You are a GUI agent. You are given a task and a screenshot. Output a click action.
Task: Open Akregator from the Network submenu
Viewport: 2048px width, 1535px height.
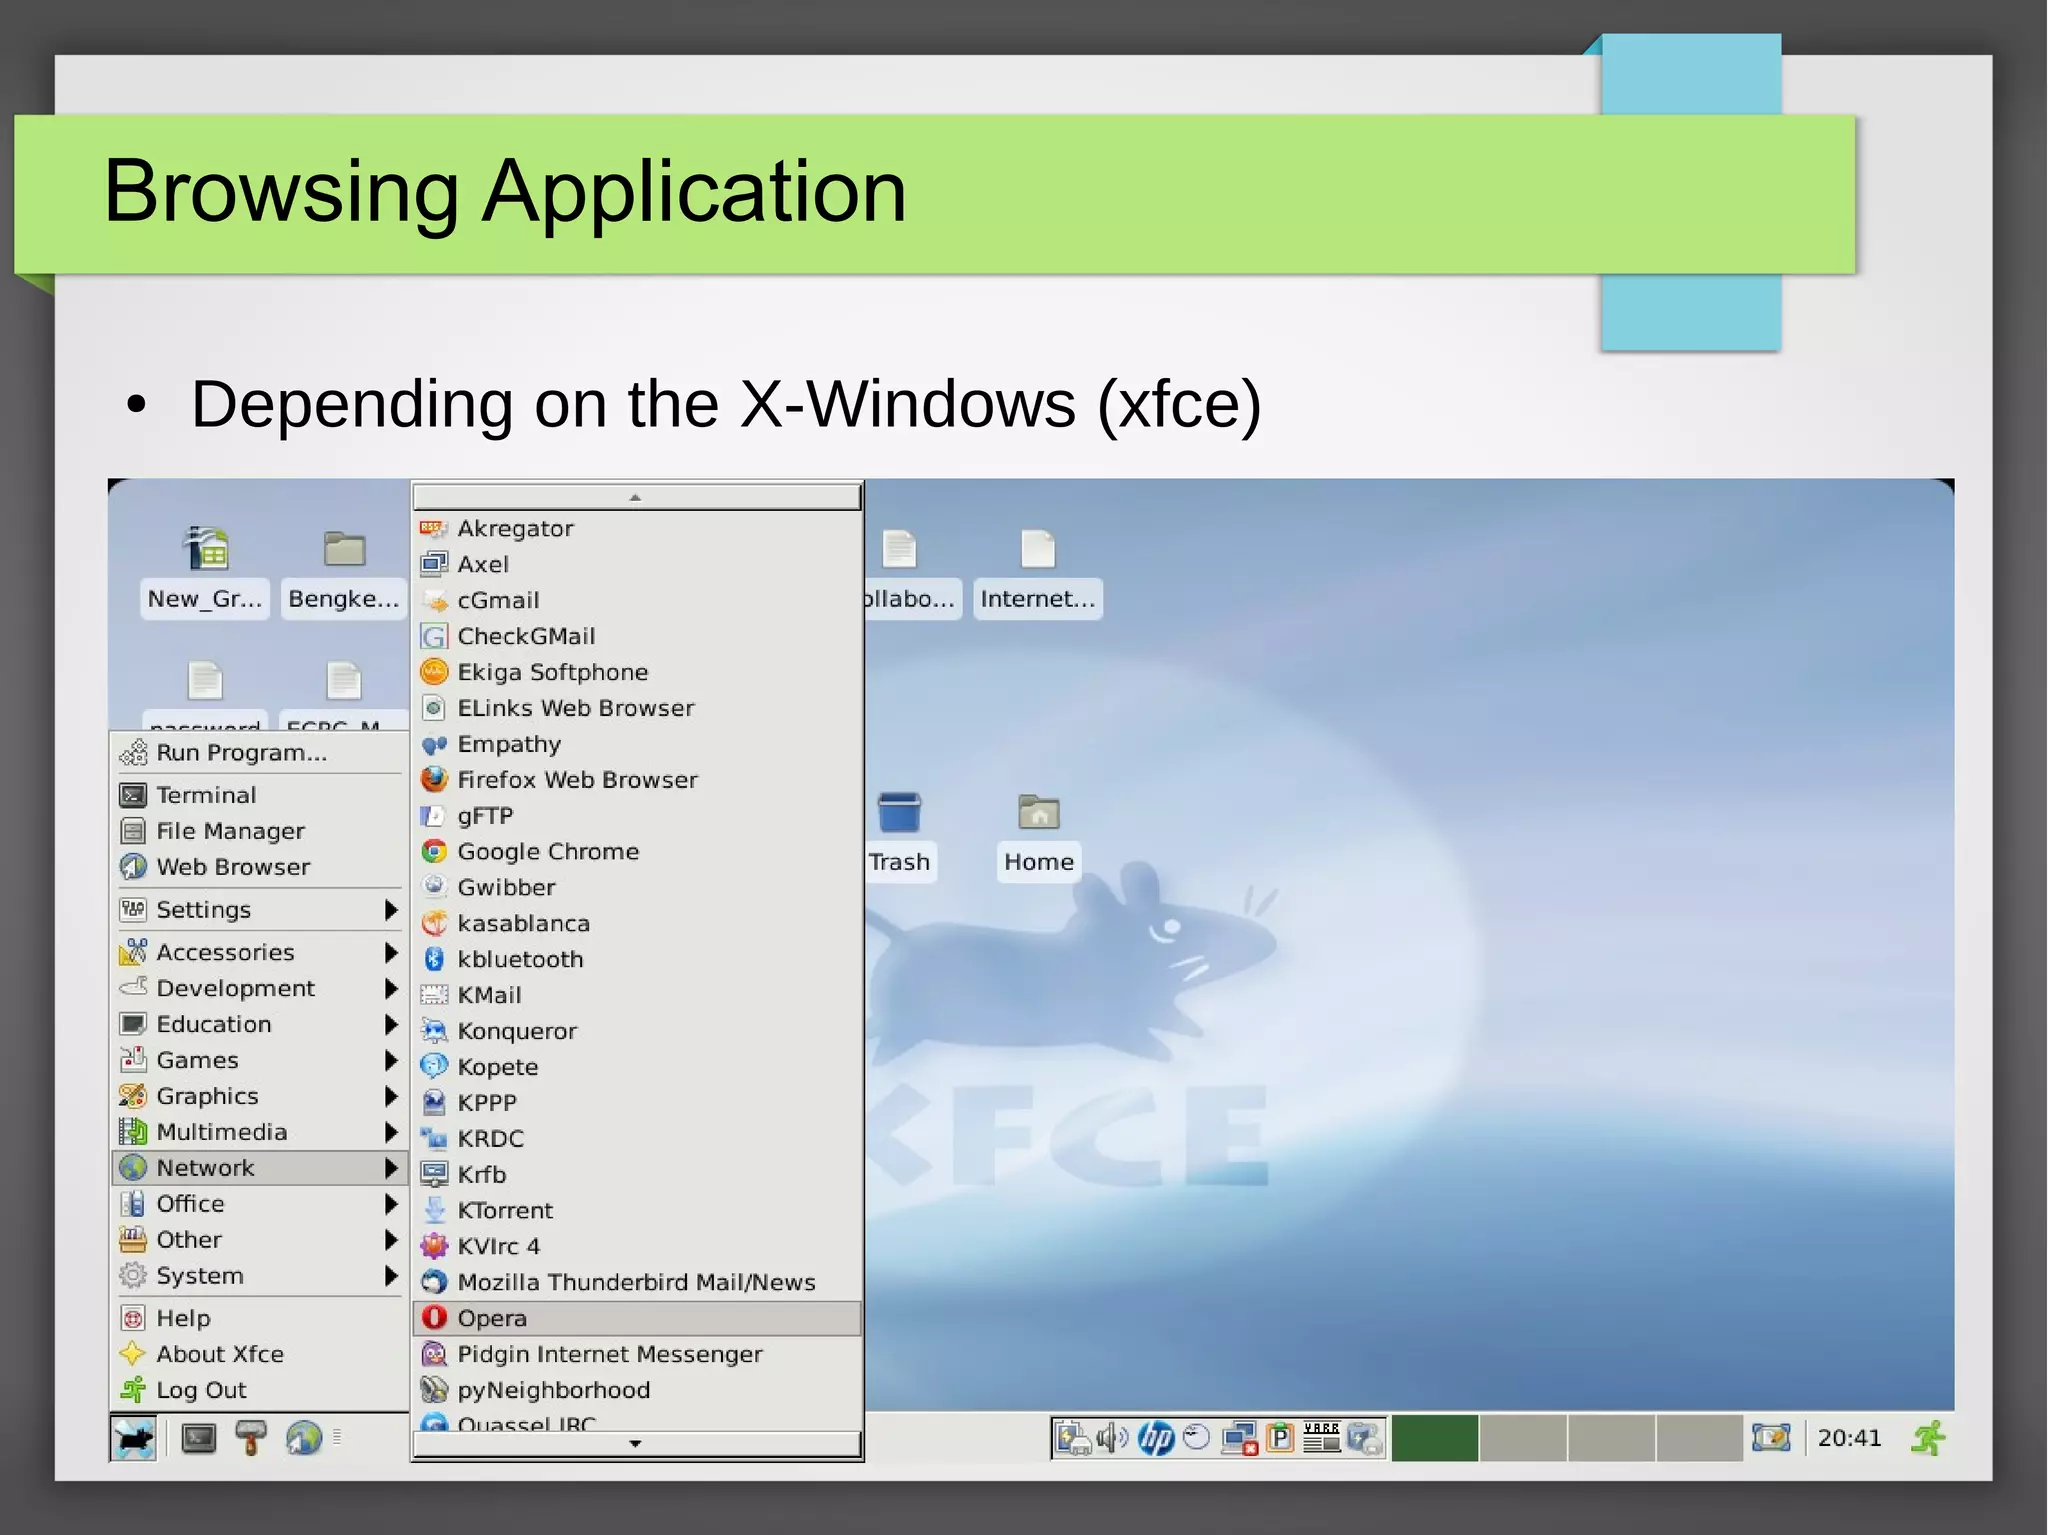(637, 528)
